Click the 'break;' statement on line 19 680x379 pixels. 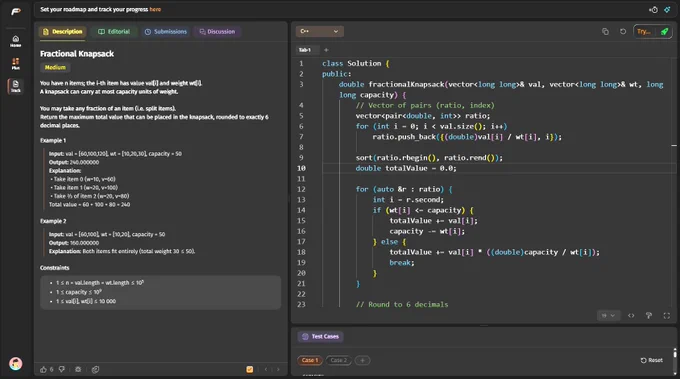(402, 263)
